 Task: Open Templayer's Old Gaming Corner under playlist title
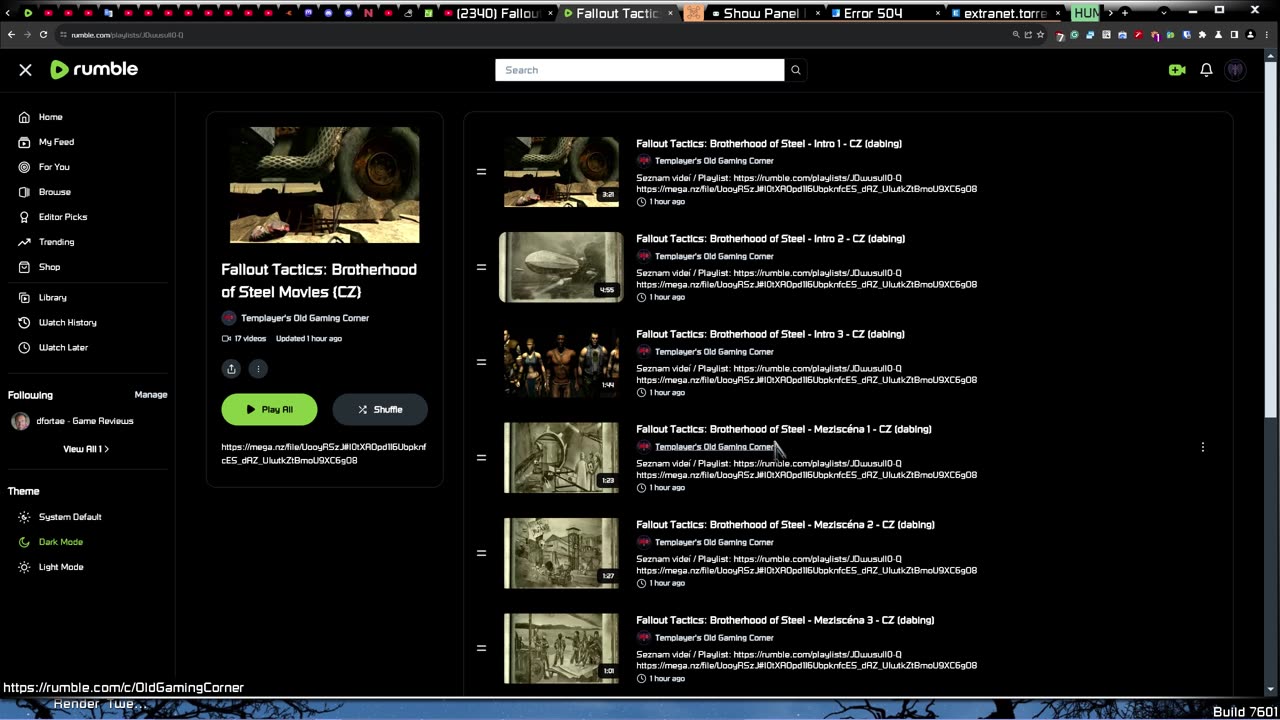(305, 318)
